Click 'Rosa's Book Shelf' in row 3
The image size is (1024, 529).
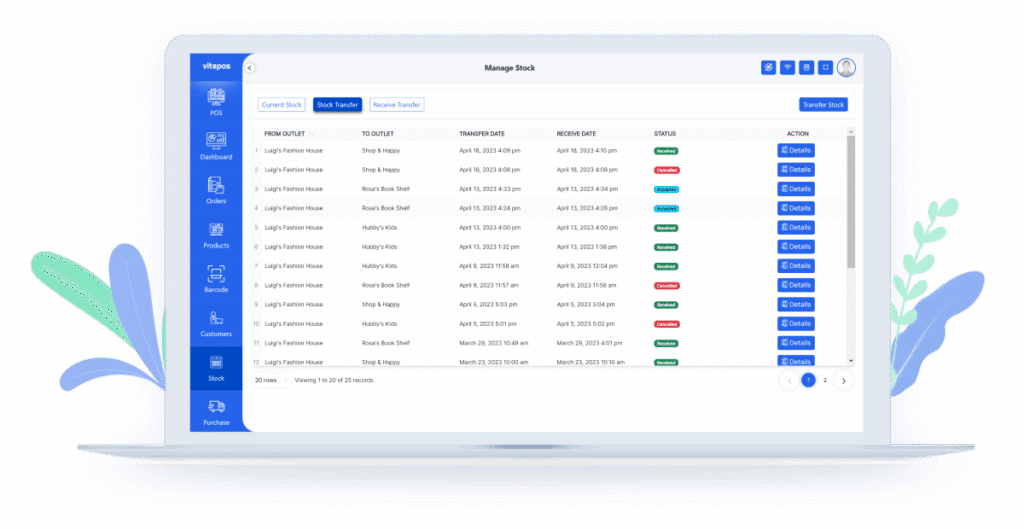pos(386,189)
